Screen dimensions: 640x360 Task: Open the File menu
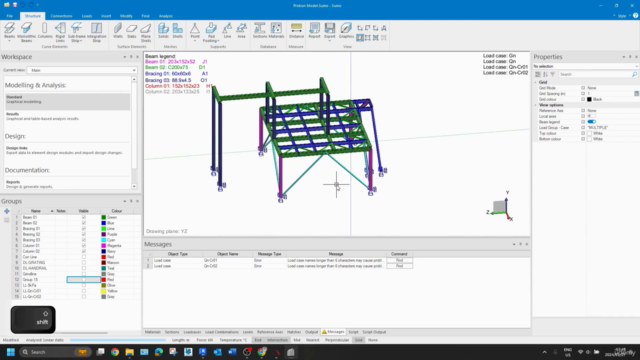[x=9, y=16]
